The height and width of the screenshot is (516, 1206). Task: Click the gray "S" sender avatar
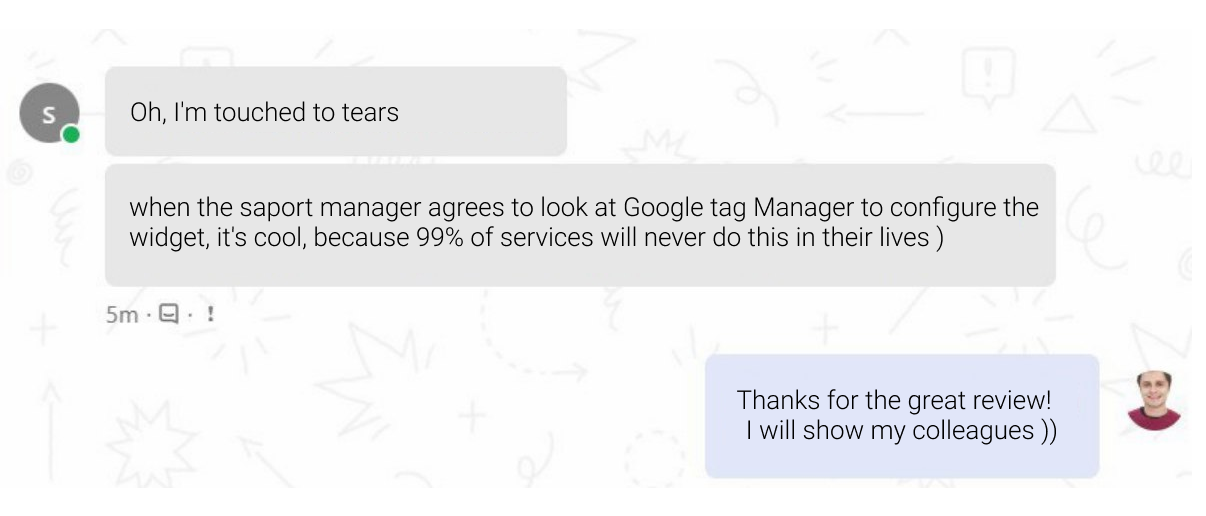tap(46, 115)
